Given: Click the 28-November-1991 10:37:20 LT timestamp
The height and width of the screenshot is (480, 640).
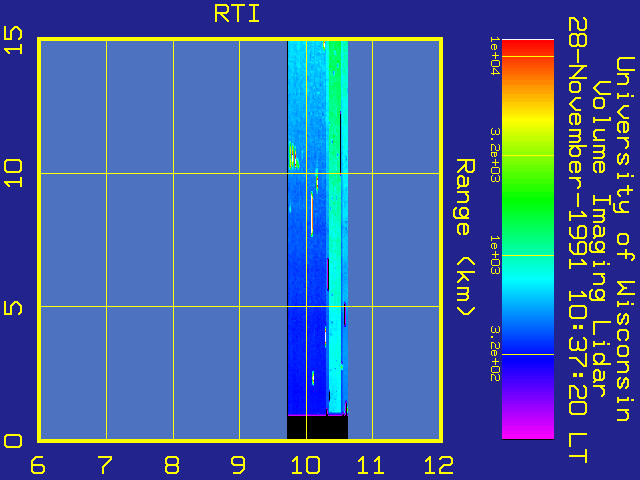Looking at the screenshot, I should click(x=578, y=240).
